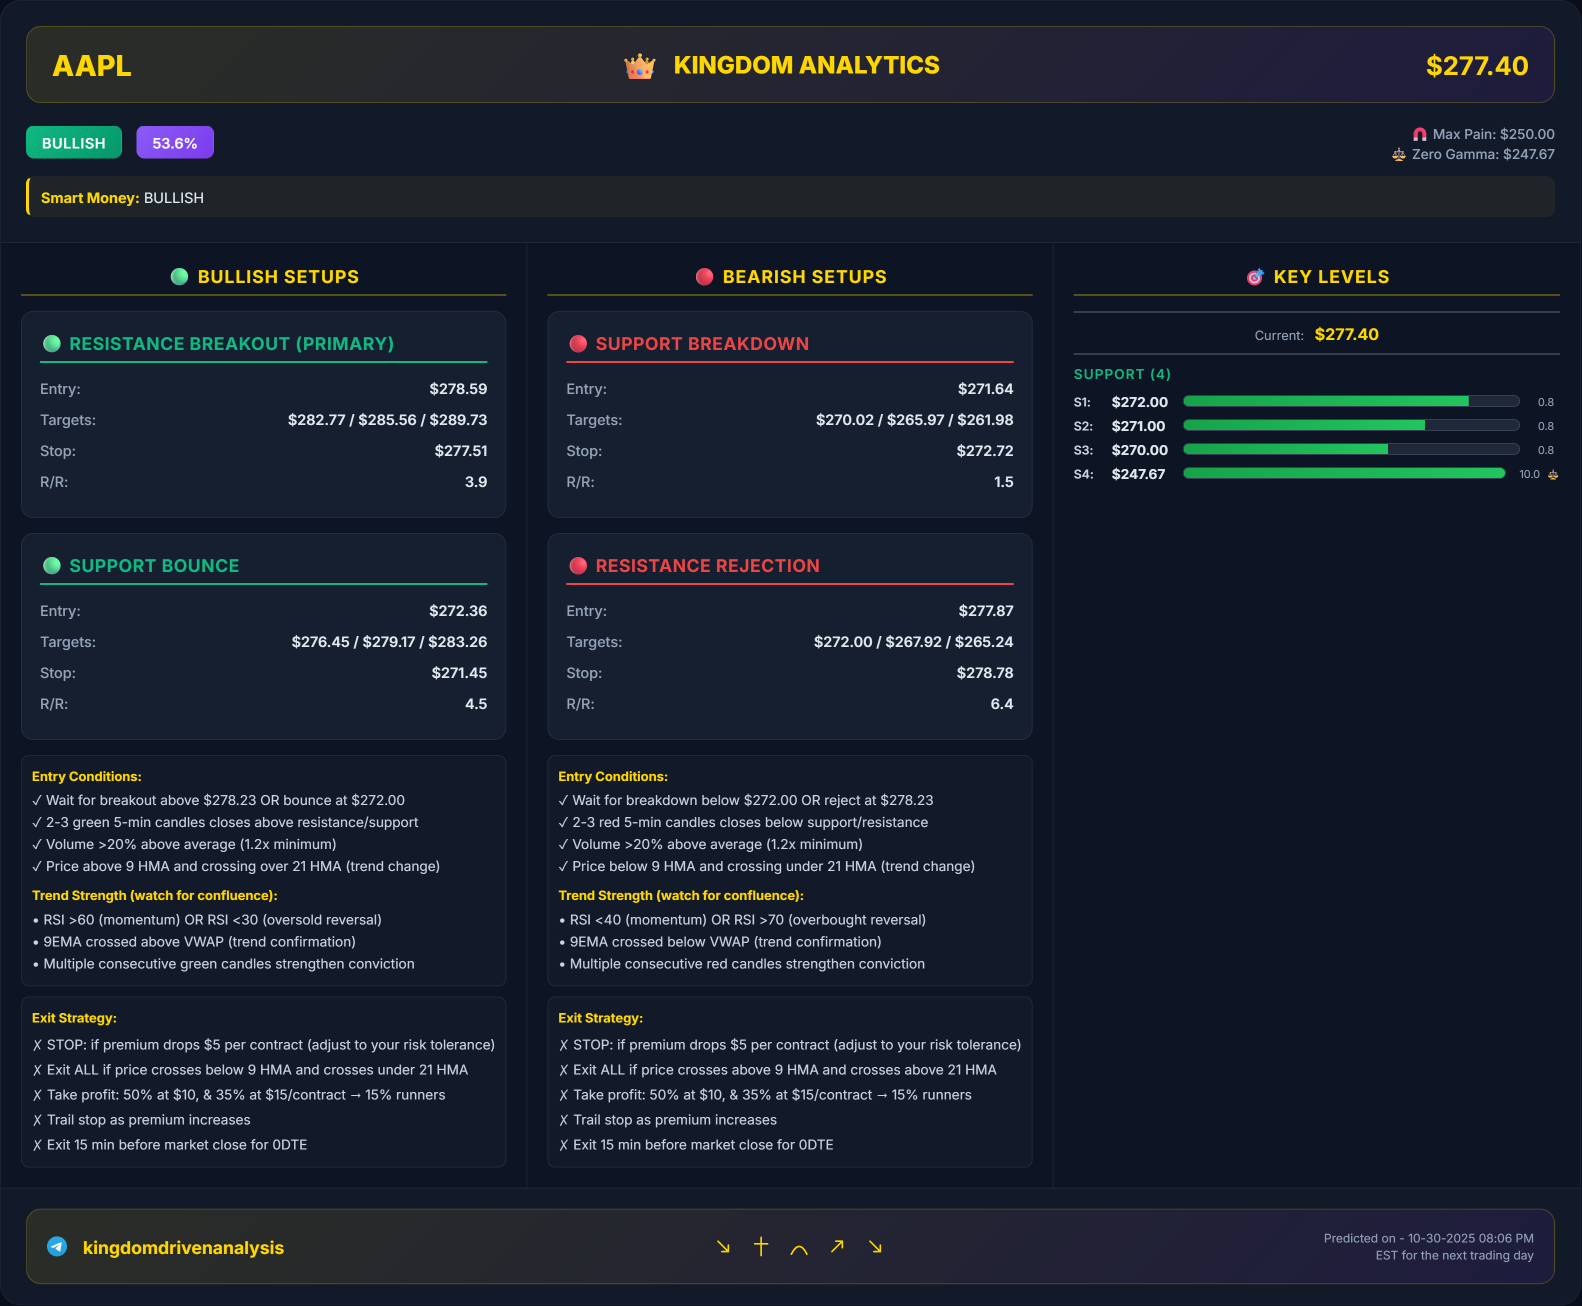Viewport: 1582px width, 1306px height.
Task: Select the BULLISH SETUPS column header
Action: click(x=264, y=277)
